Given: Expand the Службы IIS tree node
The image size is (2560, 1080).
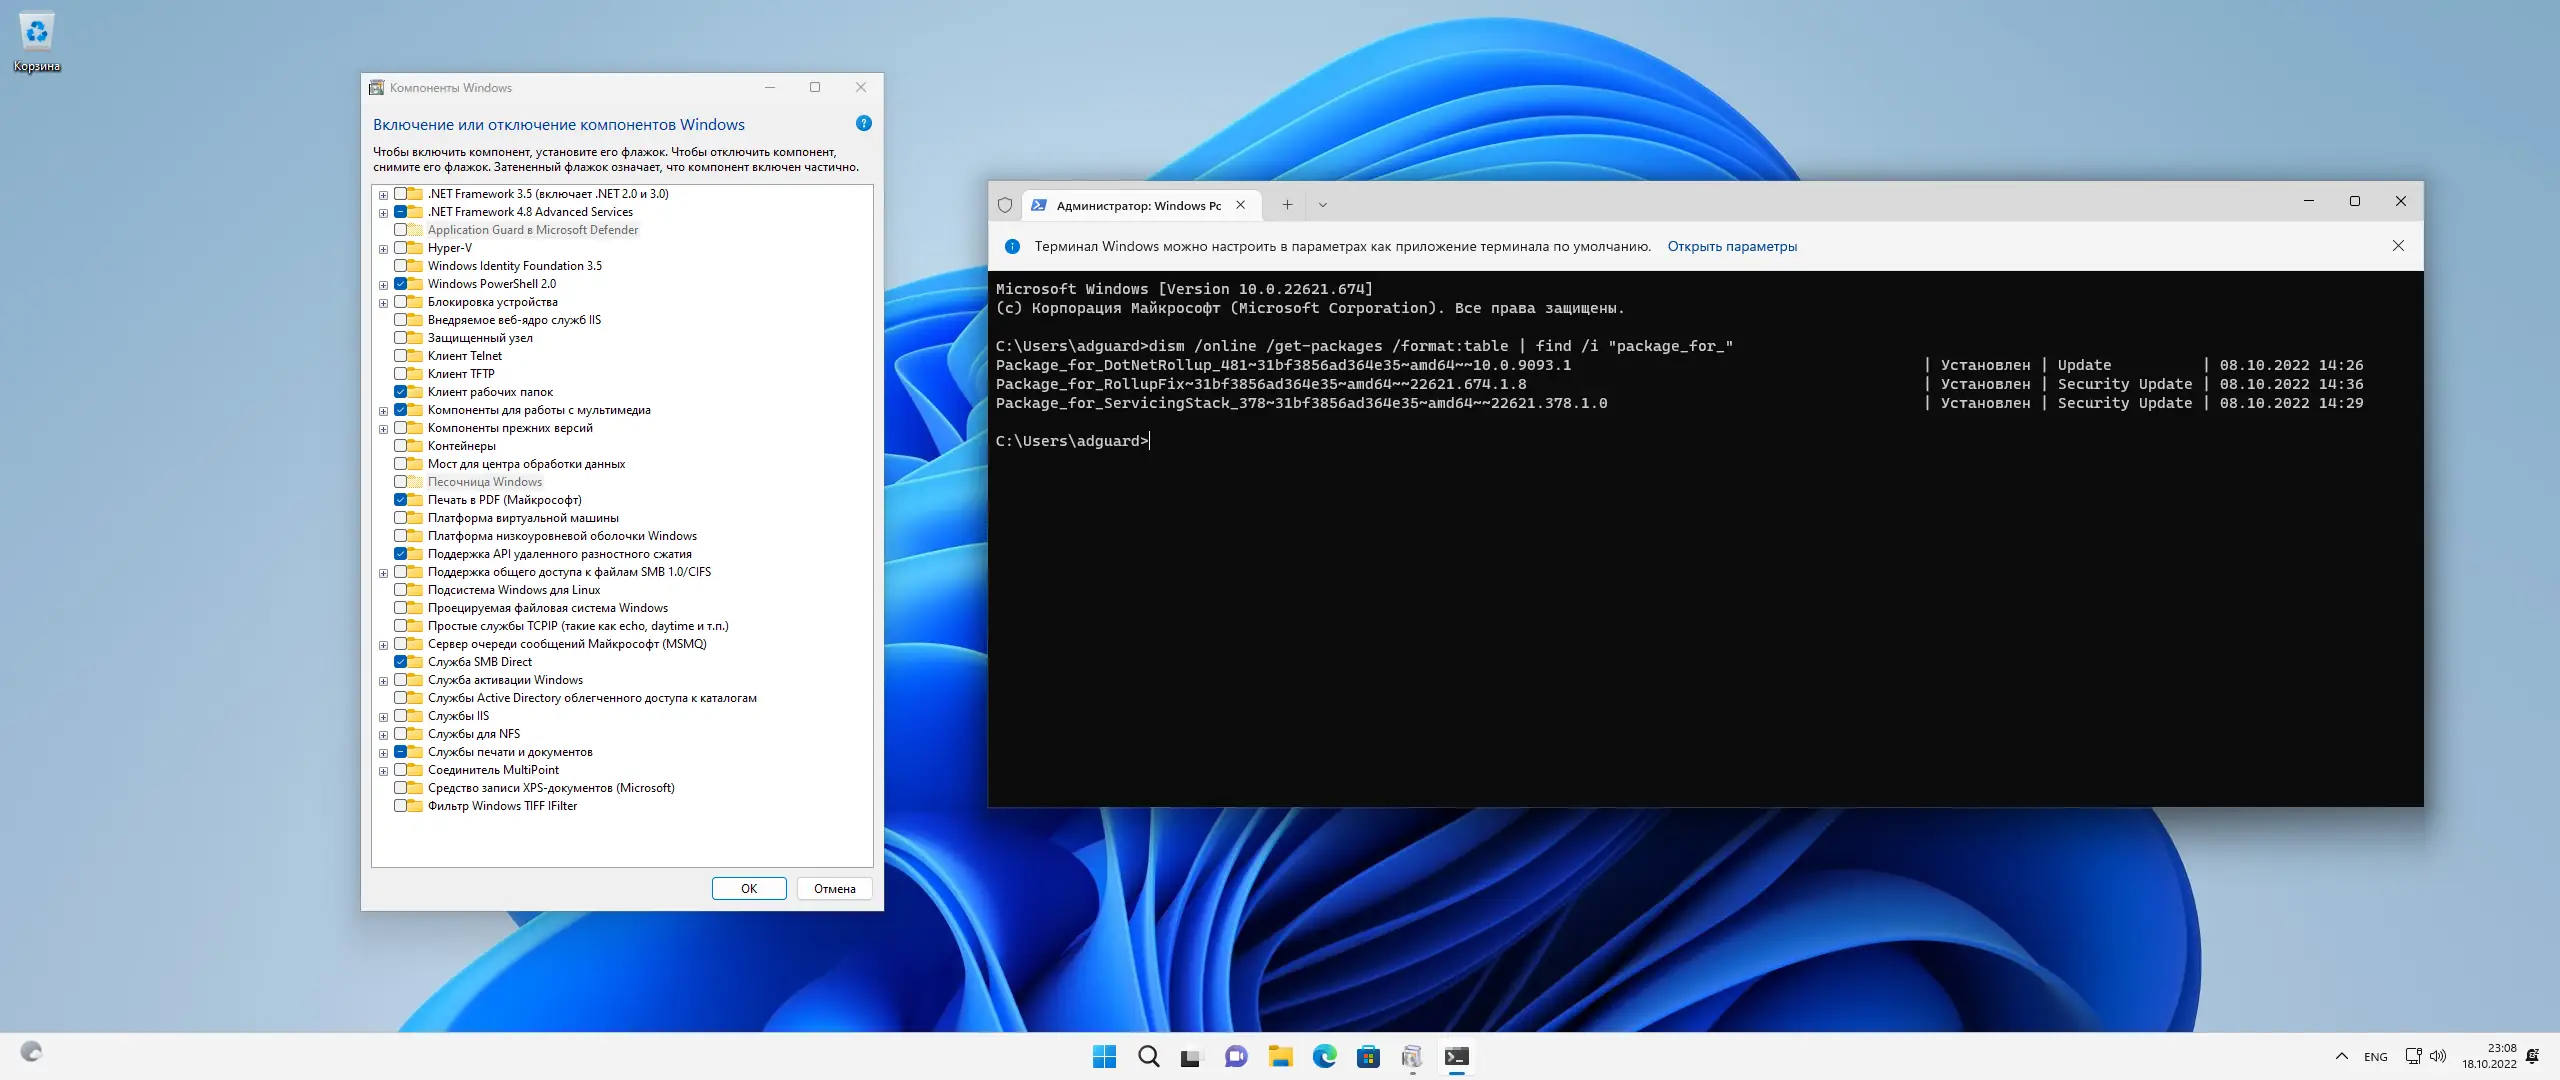Looking at the screenshot, I should [x=383, y=717].
